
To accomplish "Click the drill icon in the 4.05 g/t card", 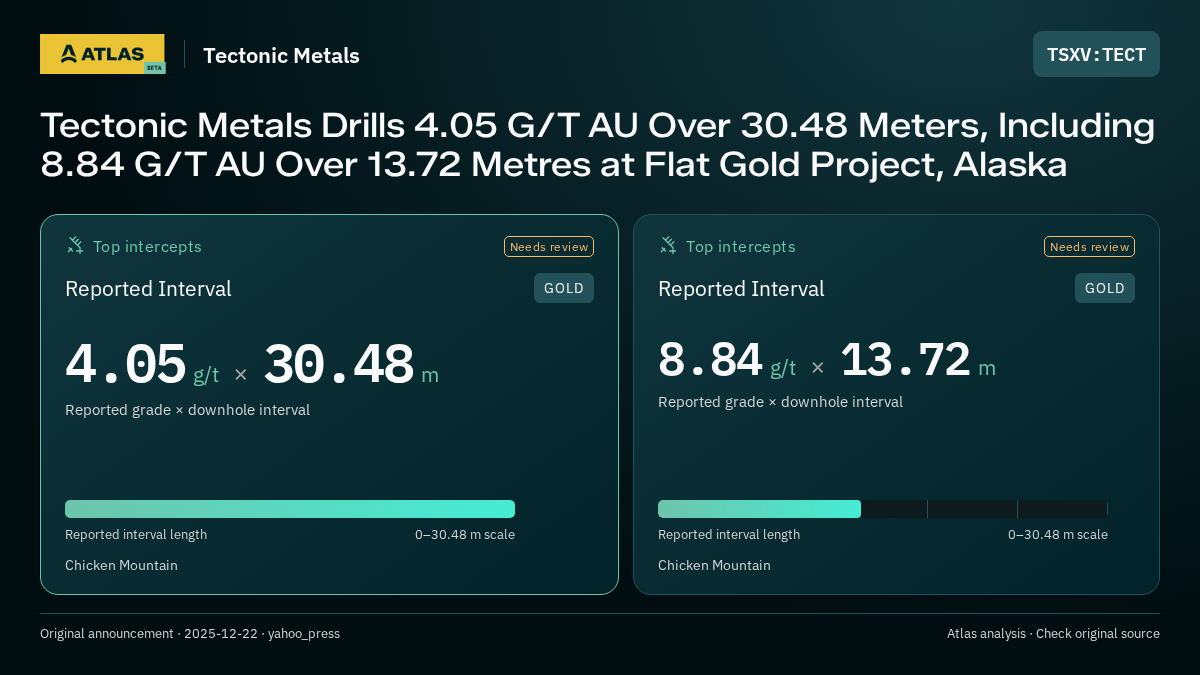I will click(x=75, y=245).
